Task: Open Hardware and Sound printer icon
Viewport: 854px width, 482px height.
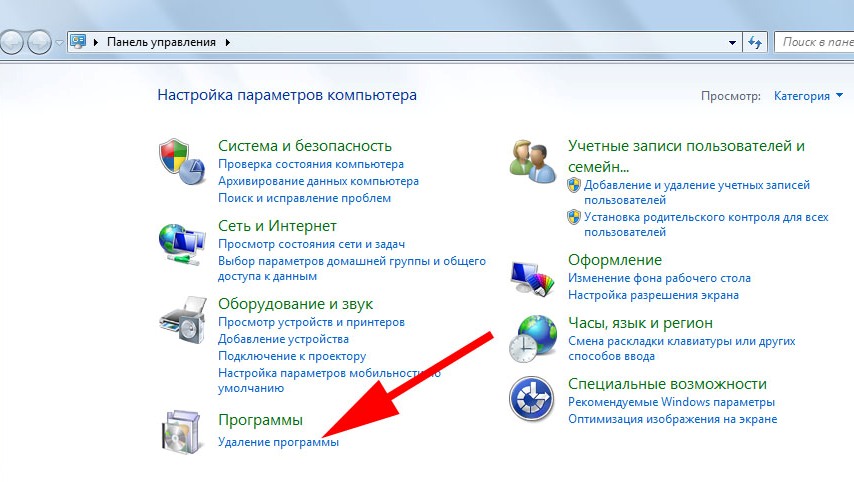Action: 183,320
